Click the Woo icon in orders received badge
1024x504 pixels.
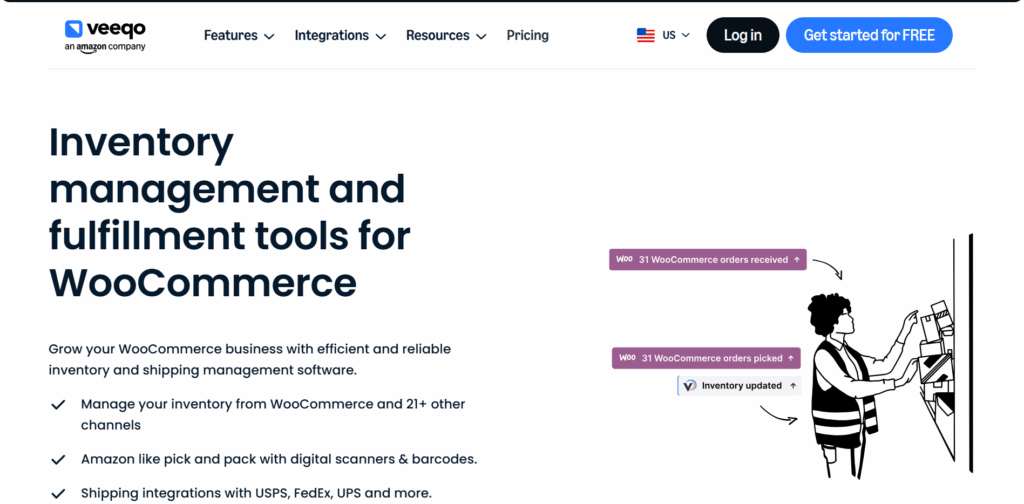625,259
